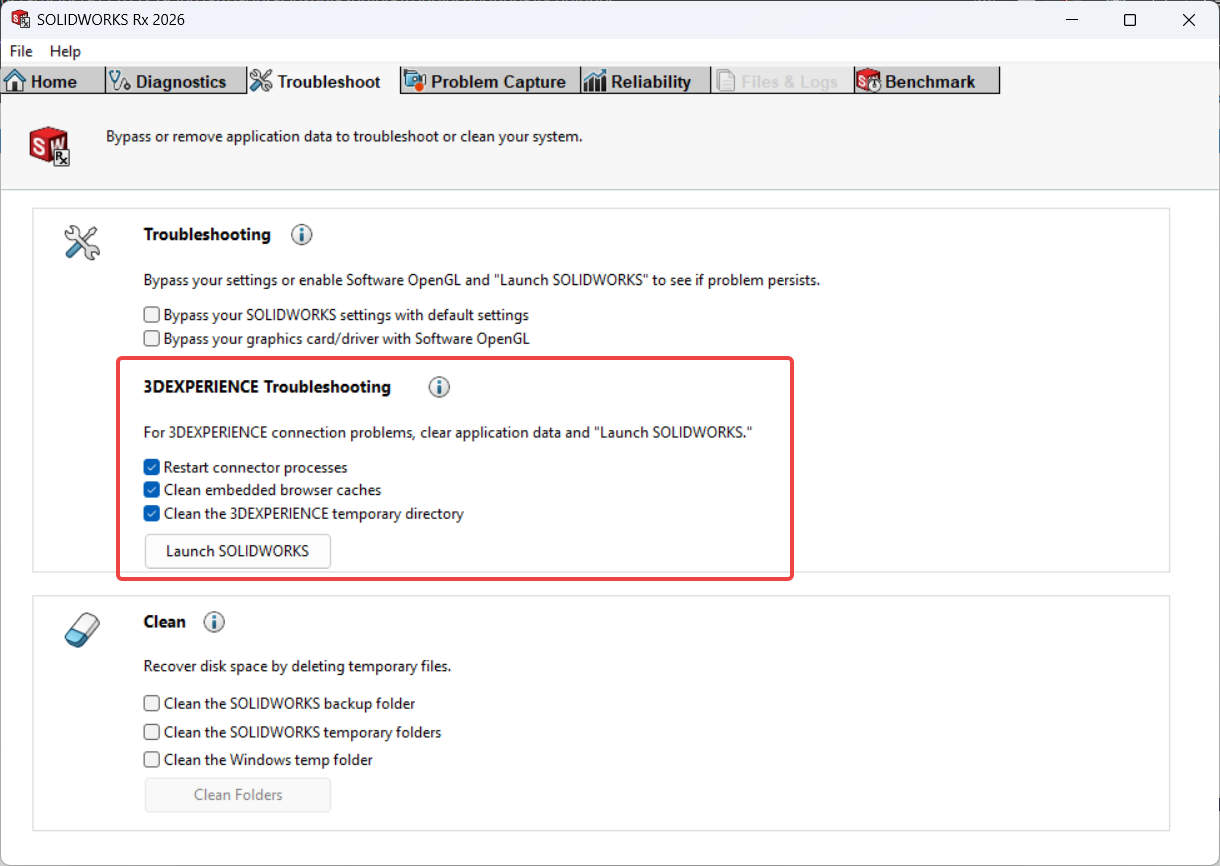
Task: Click the 3DEXPERIENCE Troubleshooting heading text
Action: pyautogui.click(x=267, y=387)
